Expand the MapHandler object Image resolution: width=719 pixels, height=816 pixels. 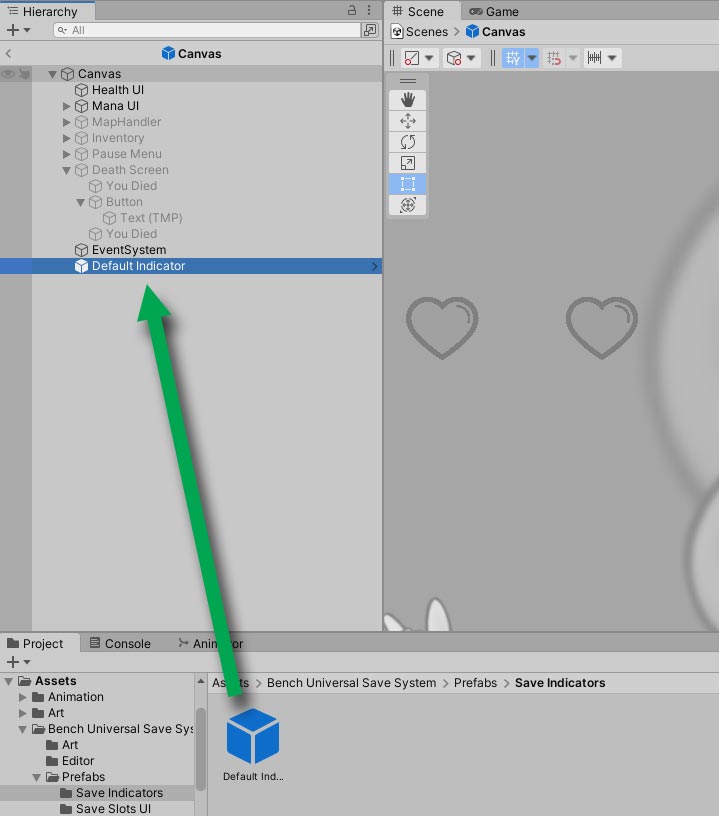click(66, 122)
